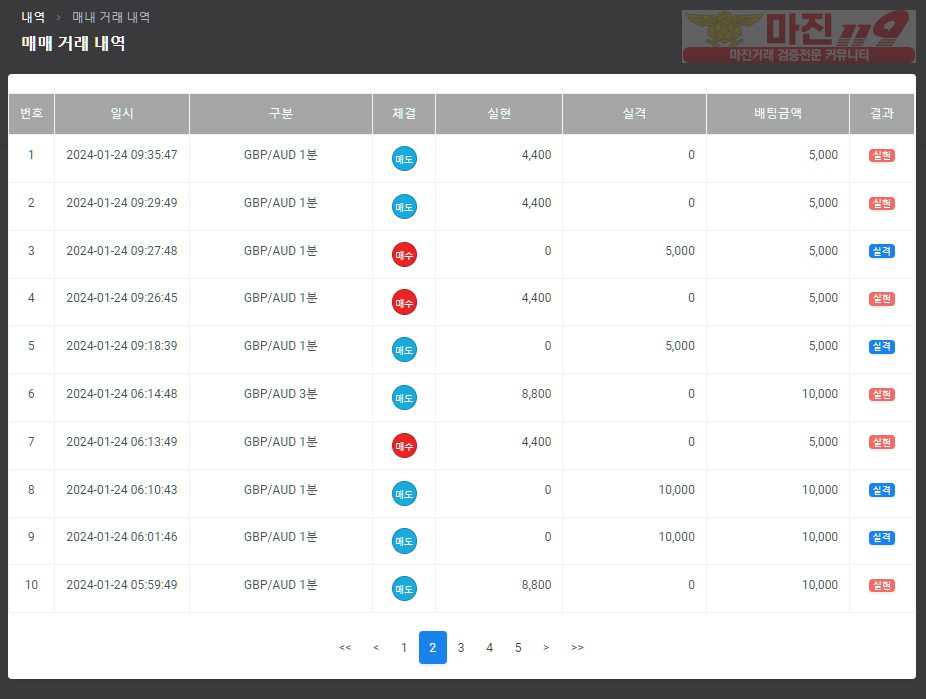Click the 실현 result tag in row 7
Viewport: 926px width, 699px height.
pos(882,442)
